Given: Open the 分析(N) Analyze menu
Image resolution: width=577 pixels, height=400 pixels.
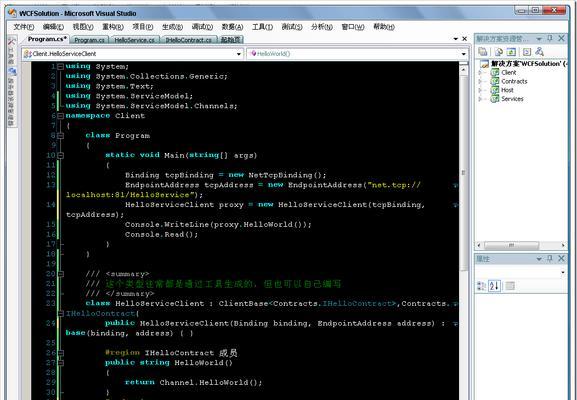Looking at the screenshot, I should [322, 27].
